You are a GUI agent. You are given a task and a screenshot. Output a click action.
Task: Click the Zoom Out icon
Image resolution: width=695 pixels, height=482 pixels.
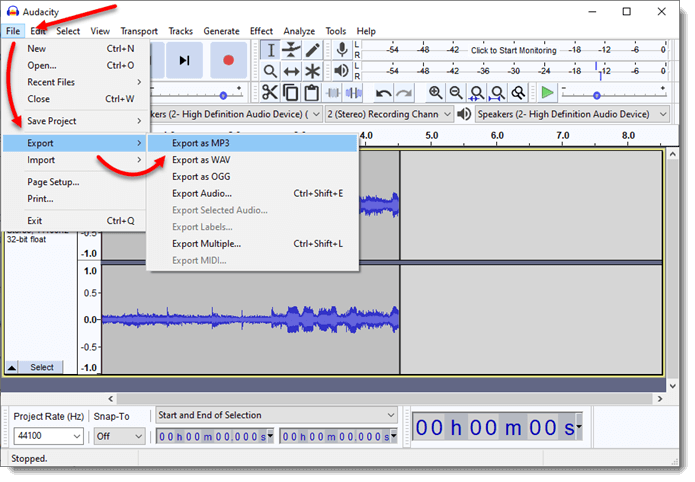[456, 93]
